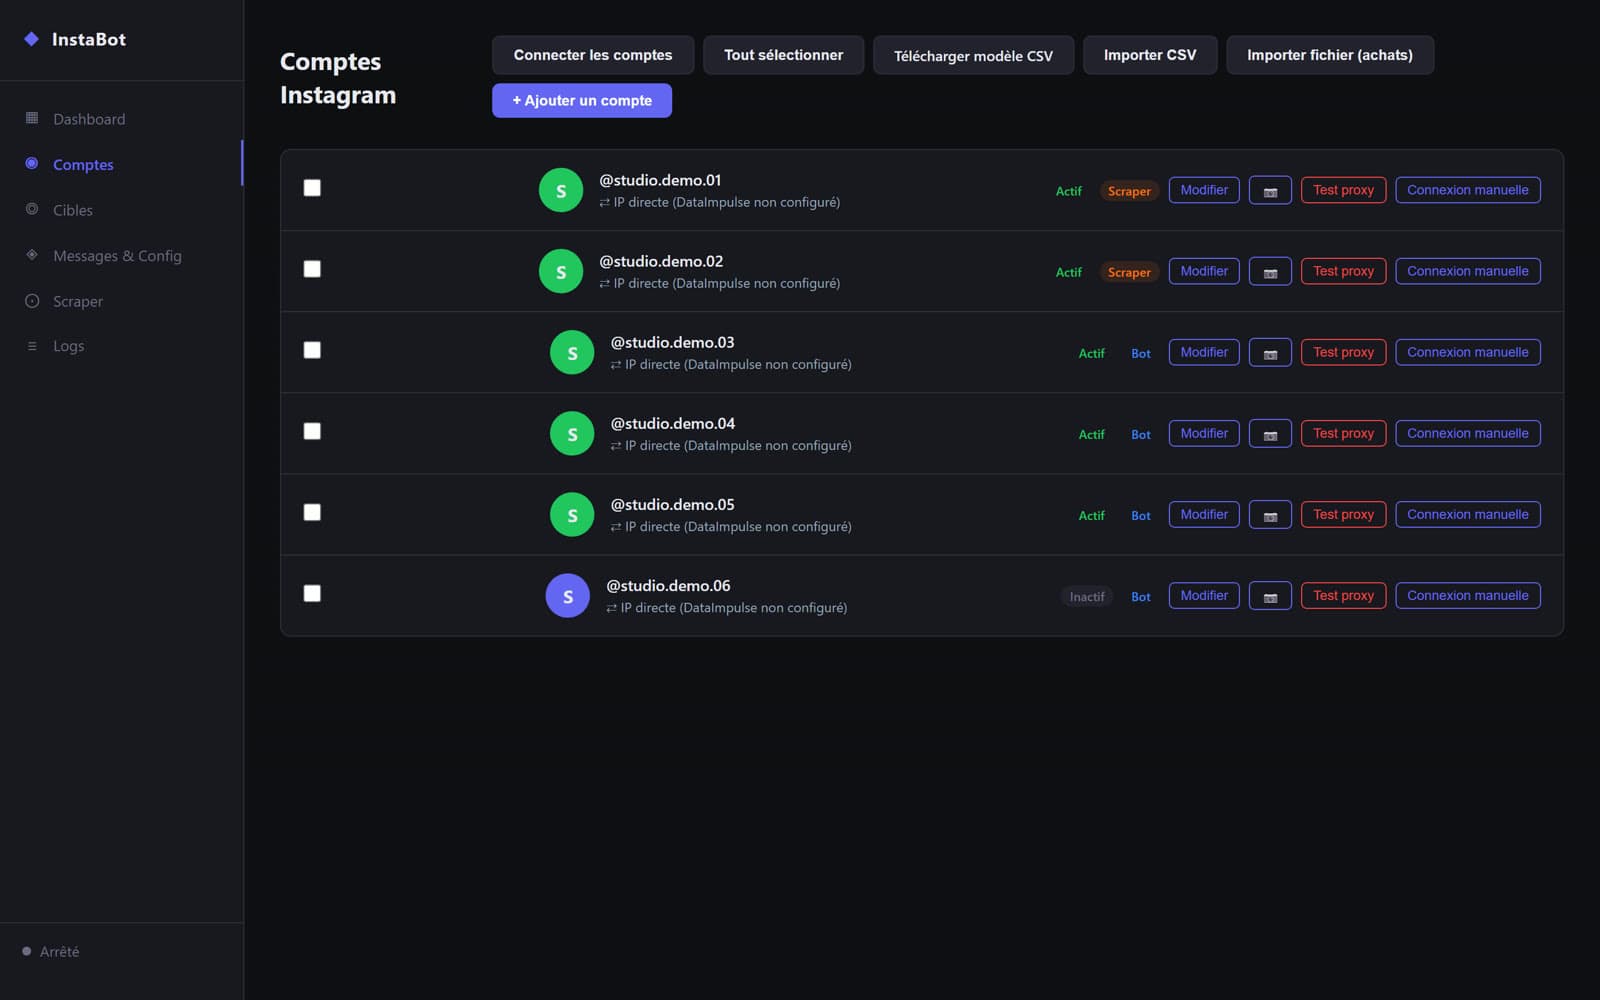Click the Scraper circle icon in sidebar
The height and width of the screenshot is (1000, 1600).
tap(32, 301)
